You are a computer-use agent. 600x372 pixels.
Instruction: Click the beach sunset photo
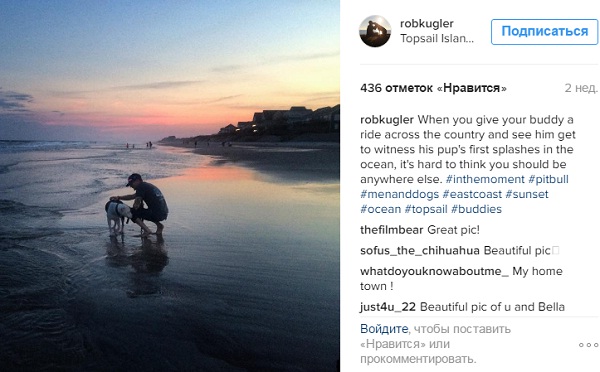[x=170, y=186]
